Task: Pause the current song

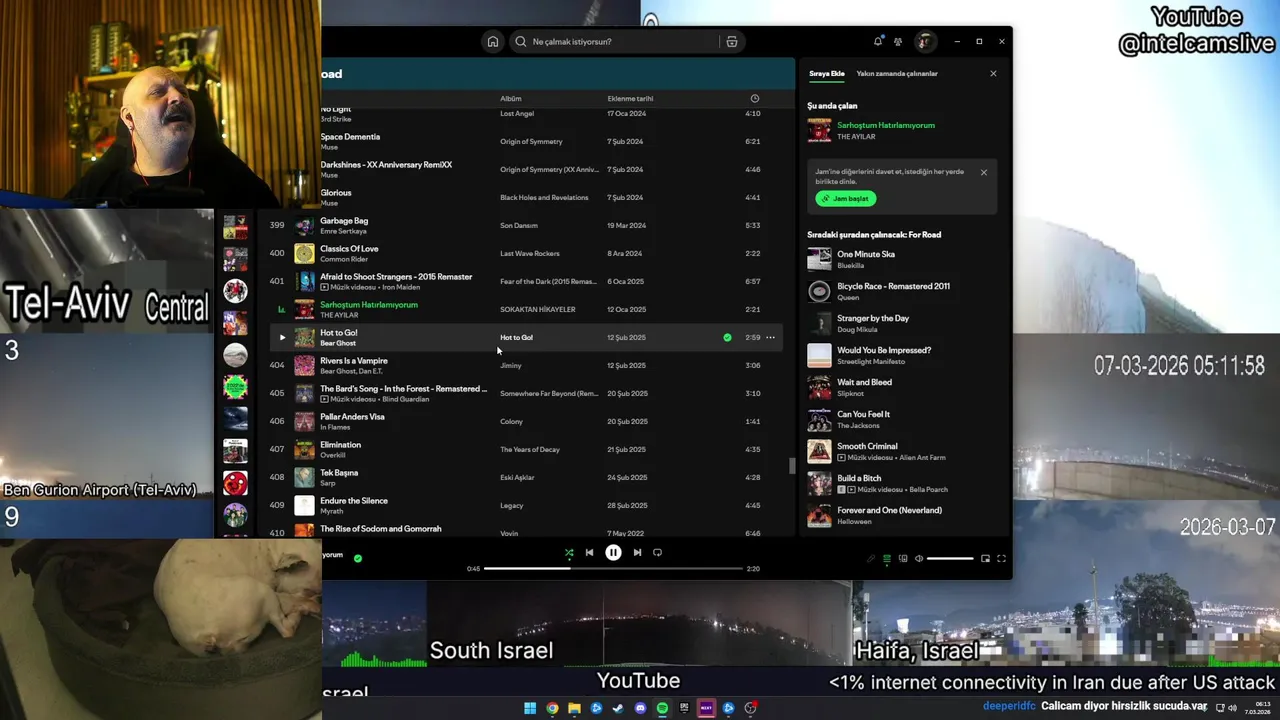Action: click(613, 552)
